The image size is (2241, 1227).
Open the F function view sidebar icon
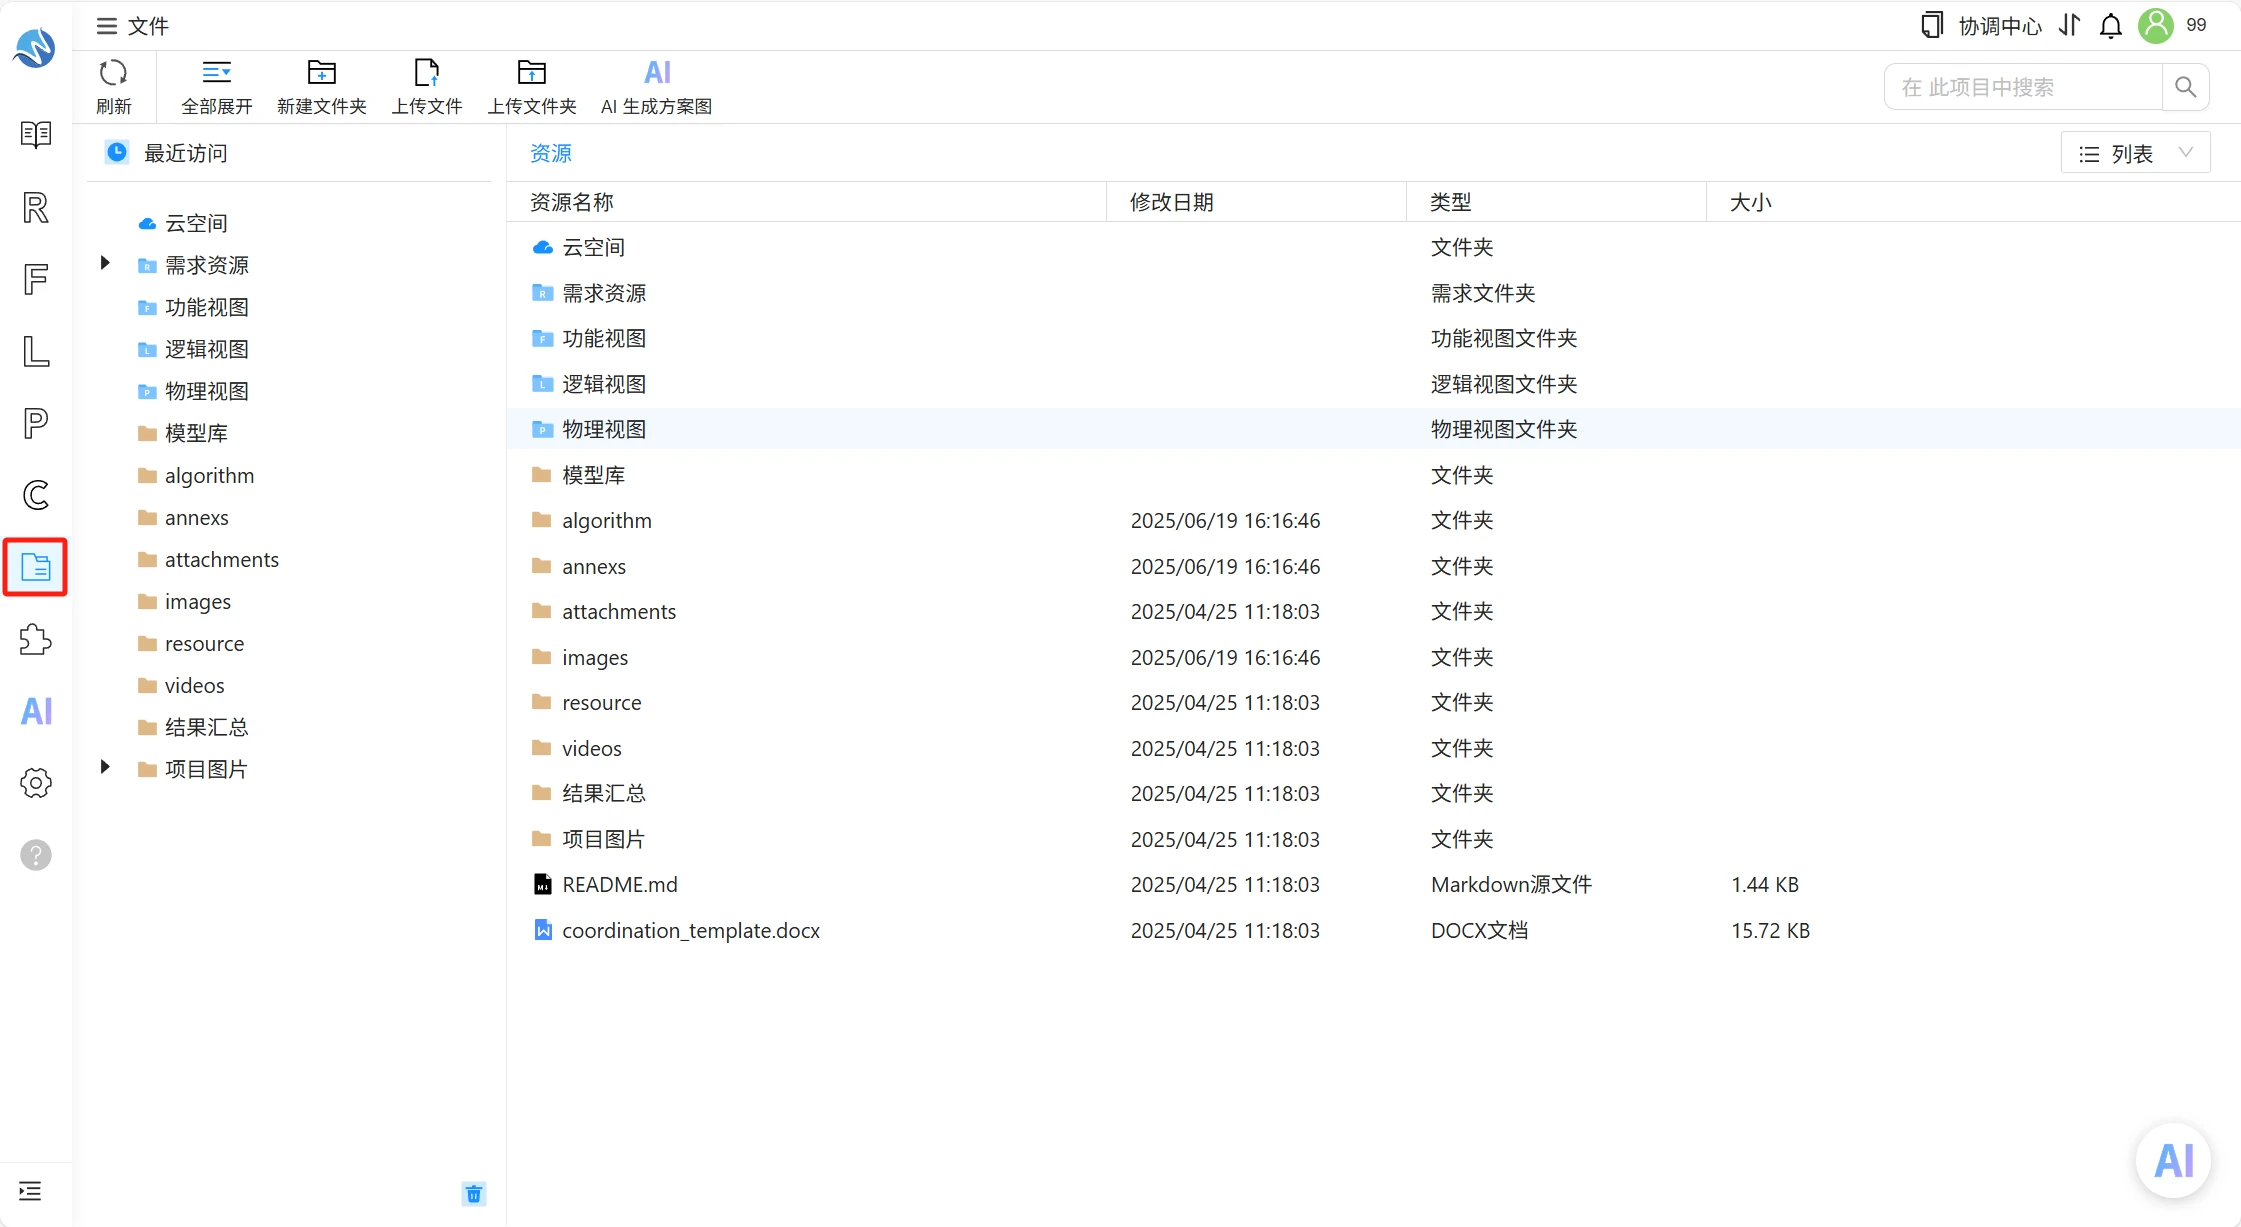click(36, 279)
